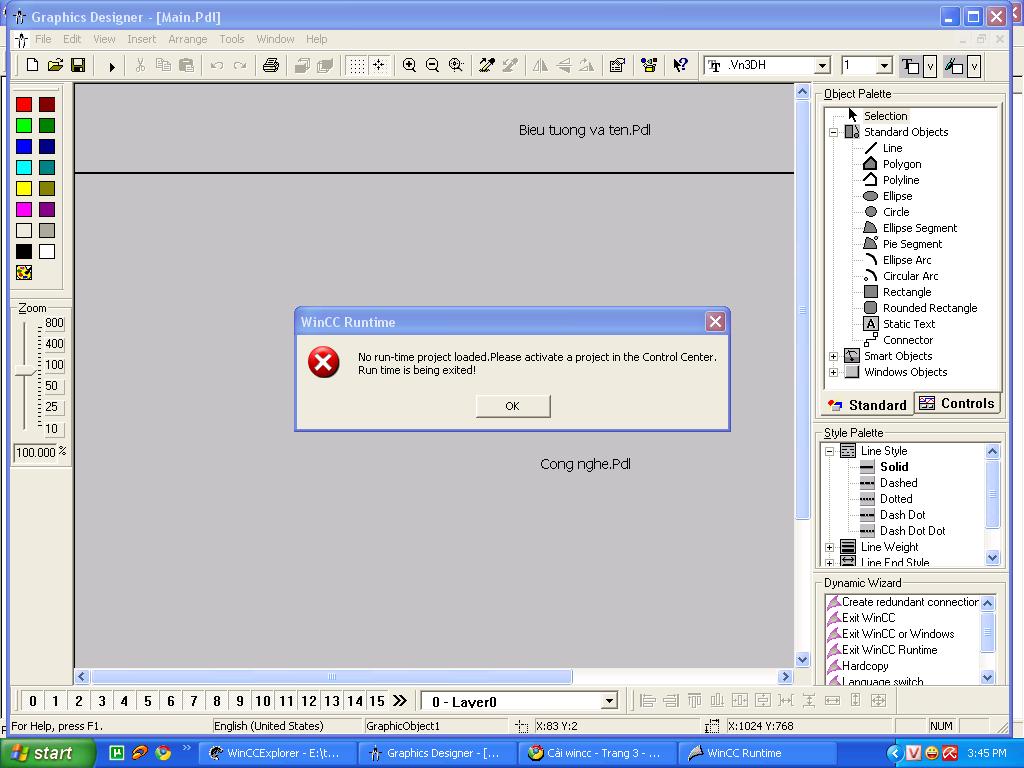Choose the yellow color swatch
The width and height of the screenshot is (1024, 768).
[x=24, y=188]
